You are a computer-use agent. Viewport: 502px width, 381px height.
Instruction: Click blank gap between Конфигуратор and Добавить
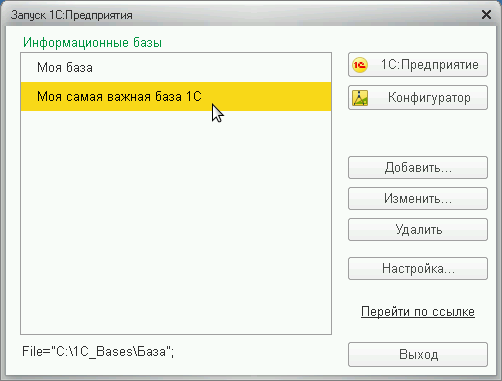click(418, 133)
